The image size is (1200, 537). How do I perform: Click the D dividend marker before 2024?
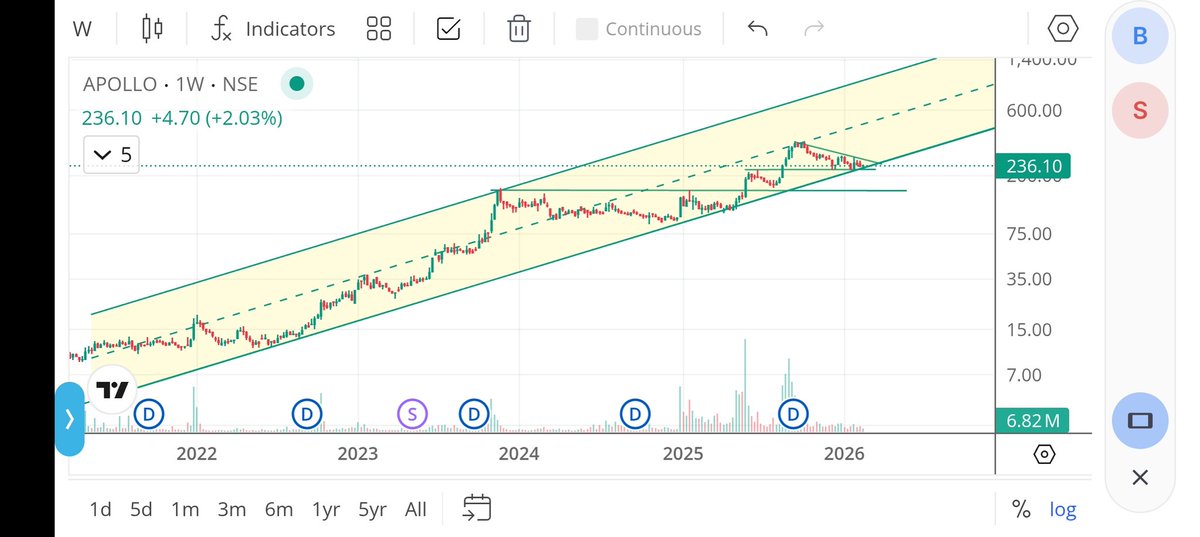coord(473,413)
